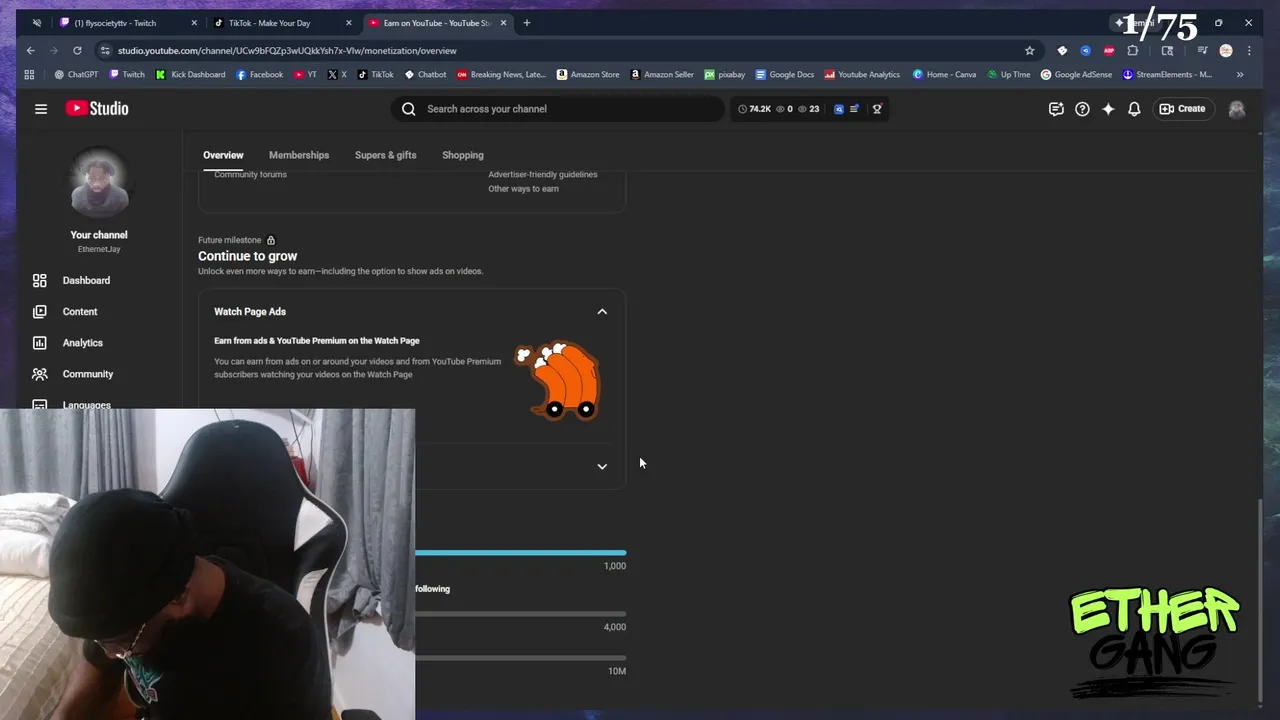Click the account avatar in Studio header

[1237, 109]
